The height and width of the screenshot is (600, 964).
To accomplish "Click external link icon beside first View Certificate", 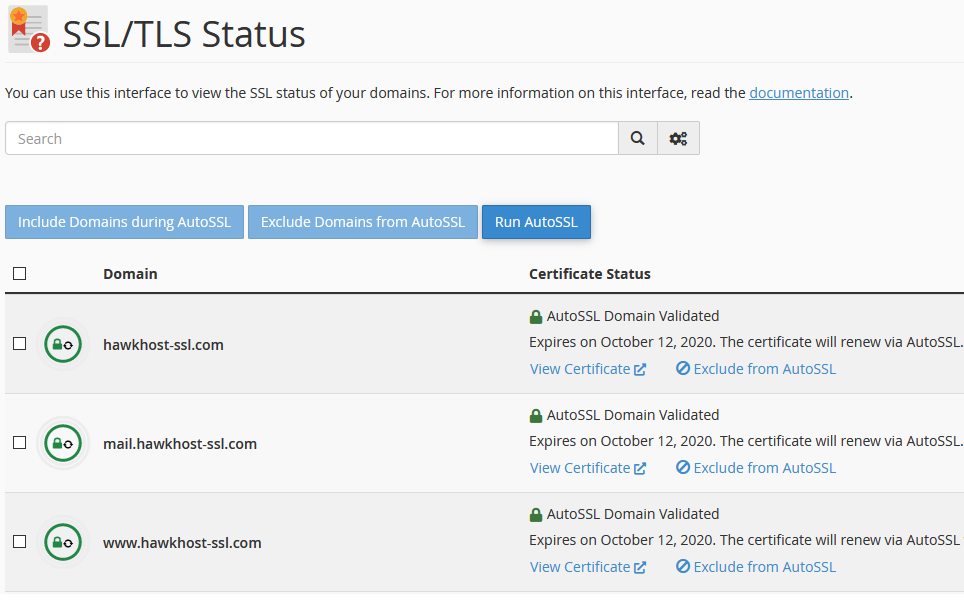I will point(641,368).
